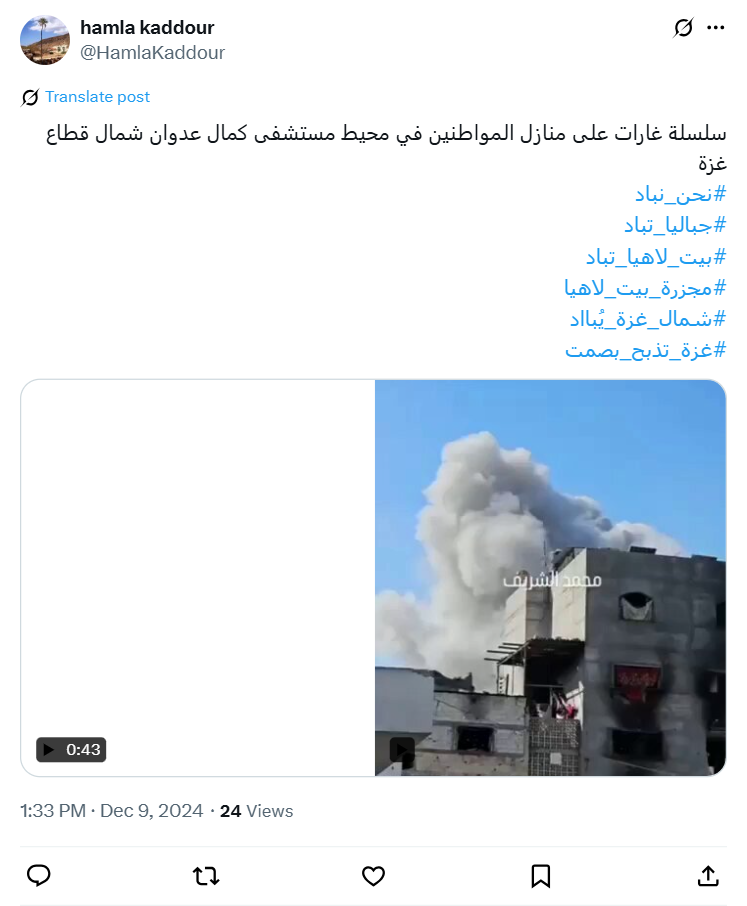This screenshot has height=906, width=747.
Task: Repost this tweet using the retweet icon
Action: [206, 876]
